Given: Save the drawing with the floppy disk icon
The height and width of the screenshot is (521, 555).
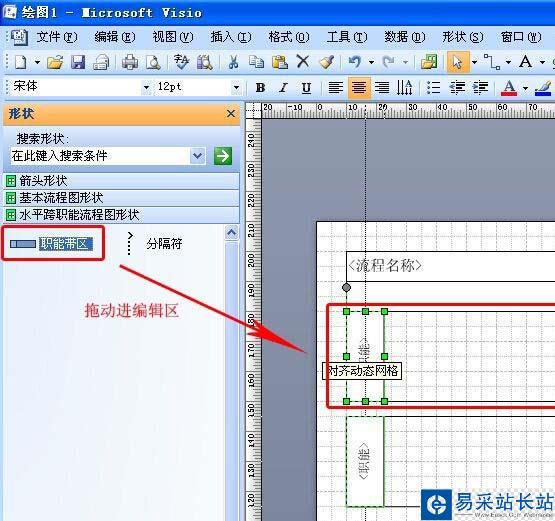Looking at the screenshot, I should pyautogui.click(x=78, y=62).
